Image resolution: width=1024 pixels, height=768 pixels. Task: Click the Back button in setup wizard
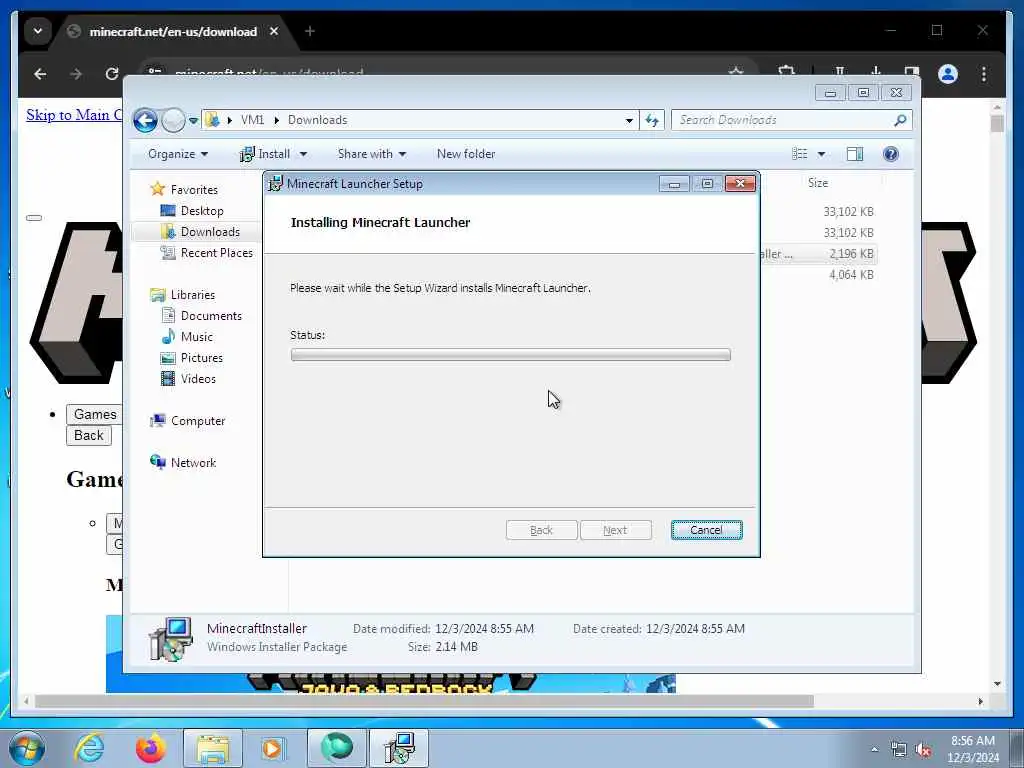click(541, 530)
